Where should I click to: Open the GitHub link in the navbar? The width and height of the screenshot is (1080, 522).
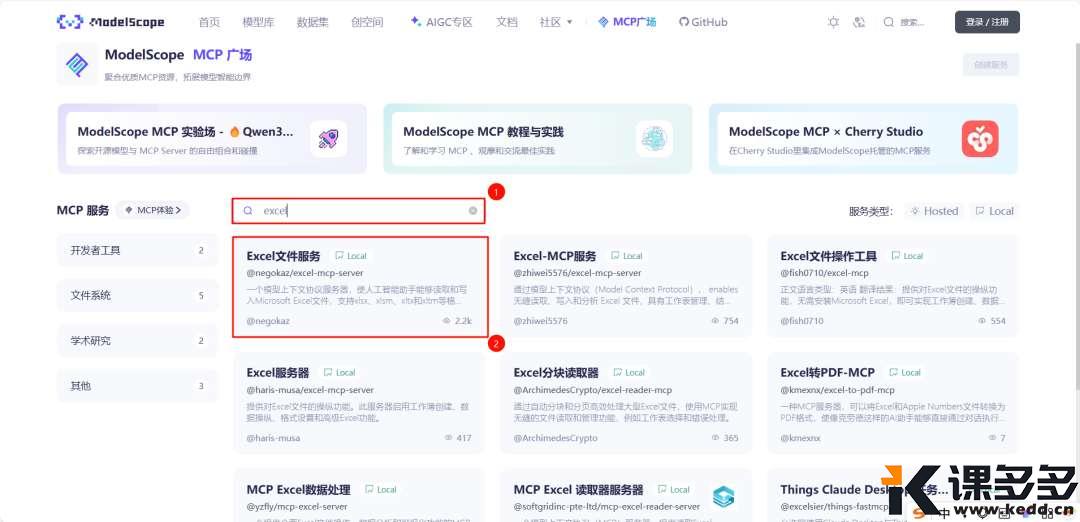703,22
